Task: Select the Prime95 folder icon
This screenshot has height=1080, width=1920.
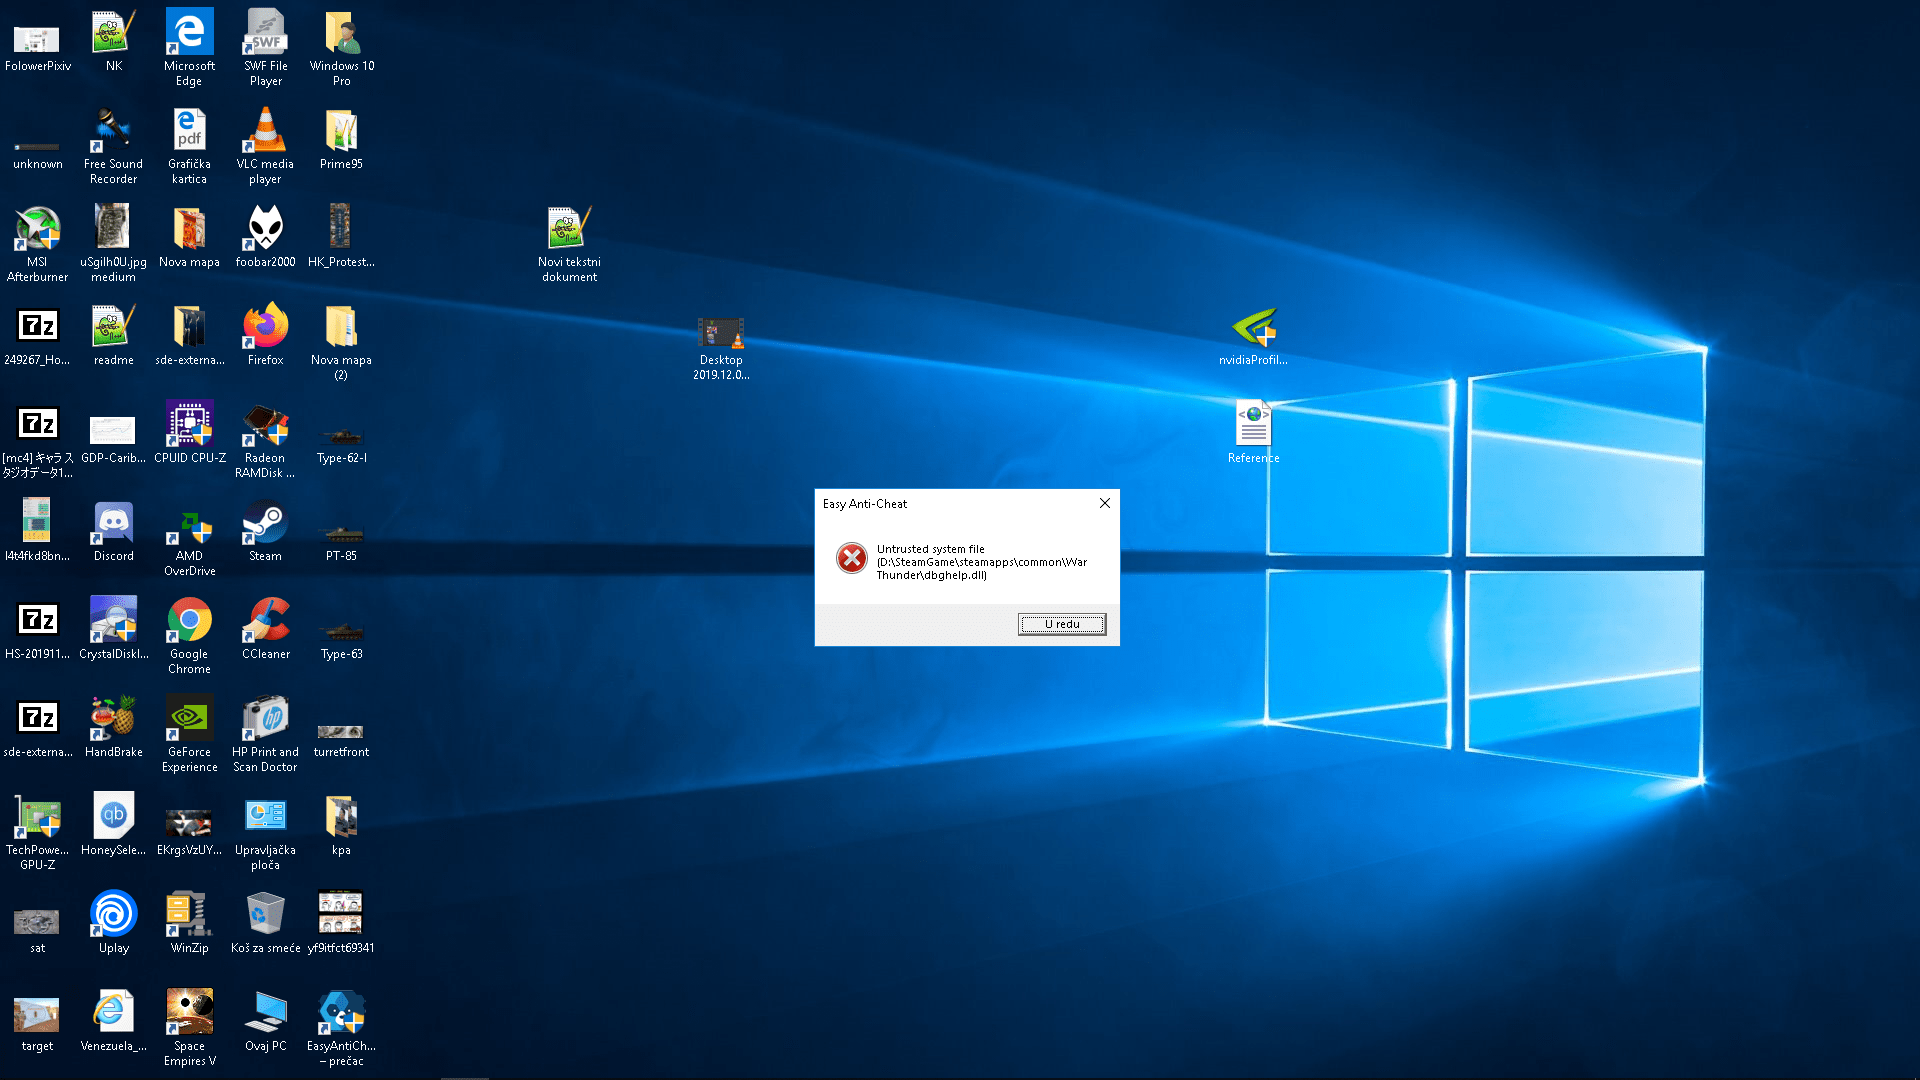Action: pos(341,138)
